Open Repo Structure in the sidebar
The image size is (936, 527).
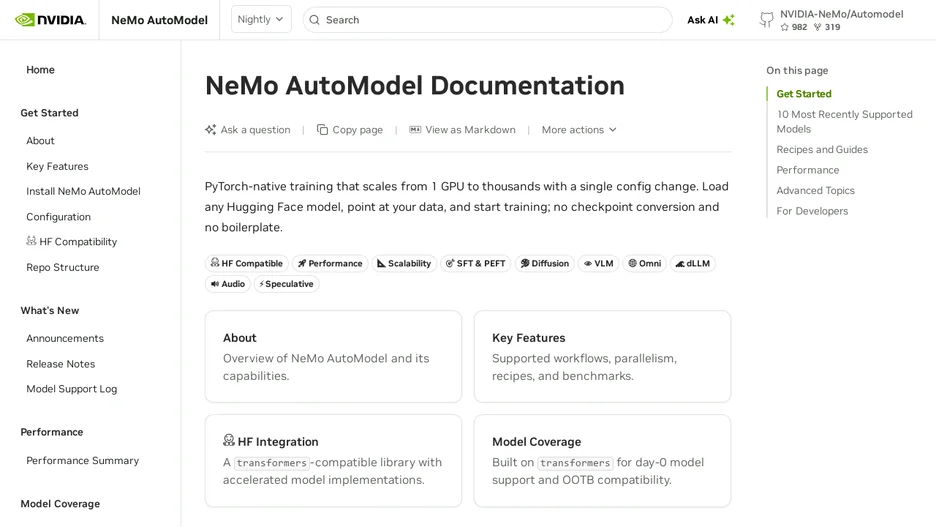click(63, 267)
